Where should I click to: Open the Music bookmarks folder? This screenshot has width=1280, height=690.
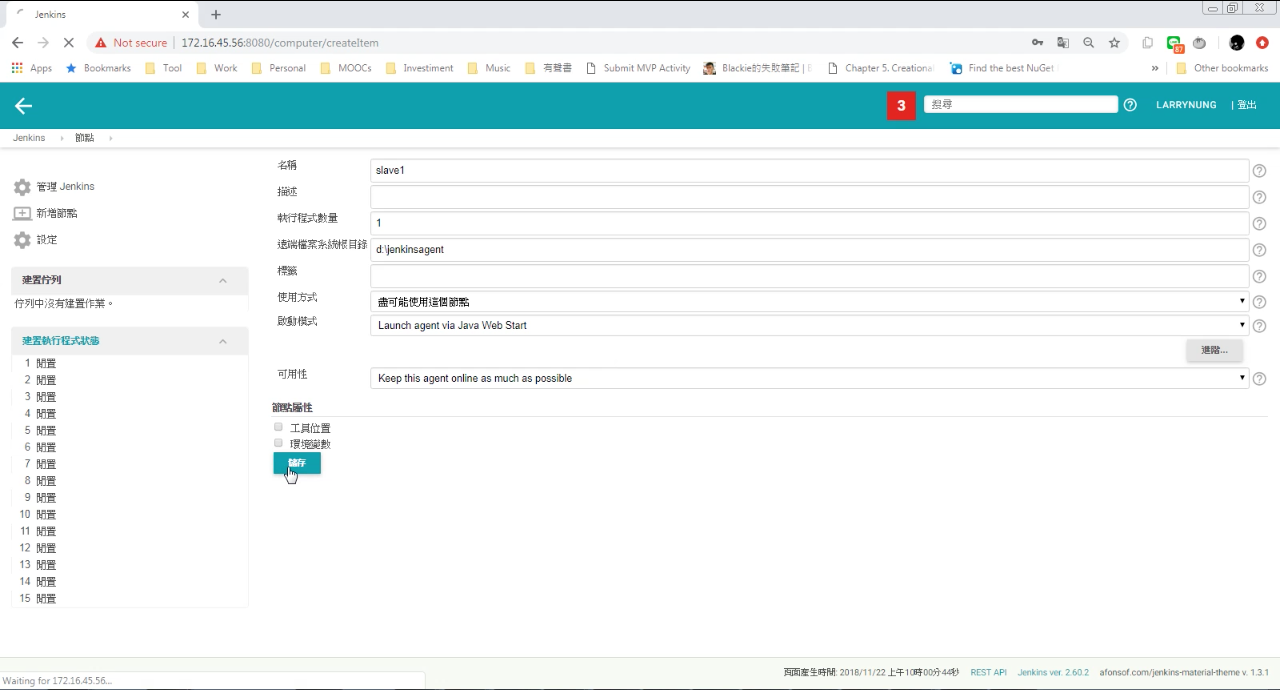pos(489,68)
